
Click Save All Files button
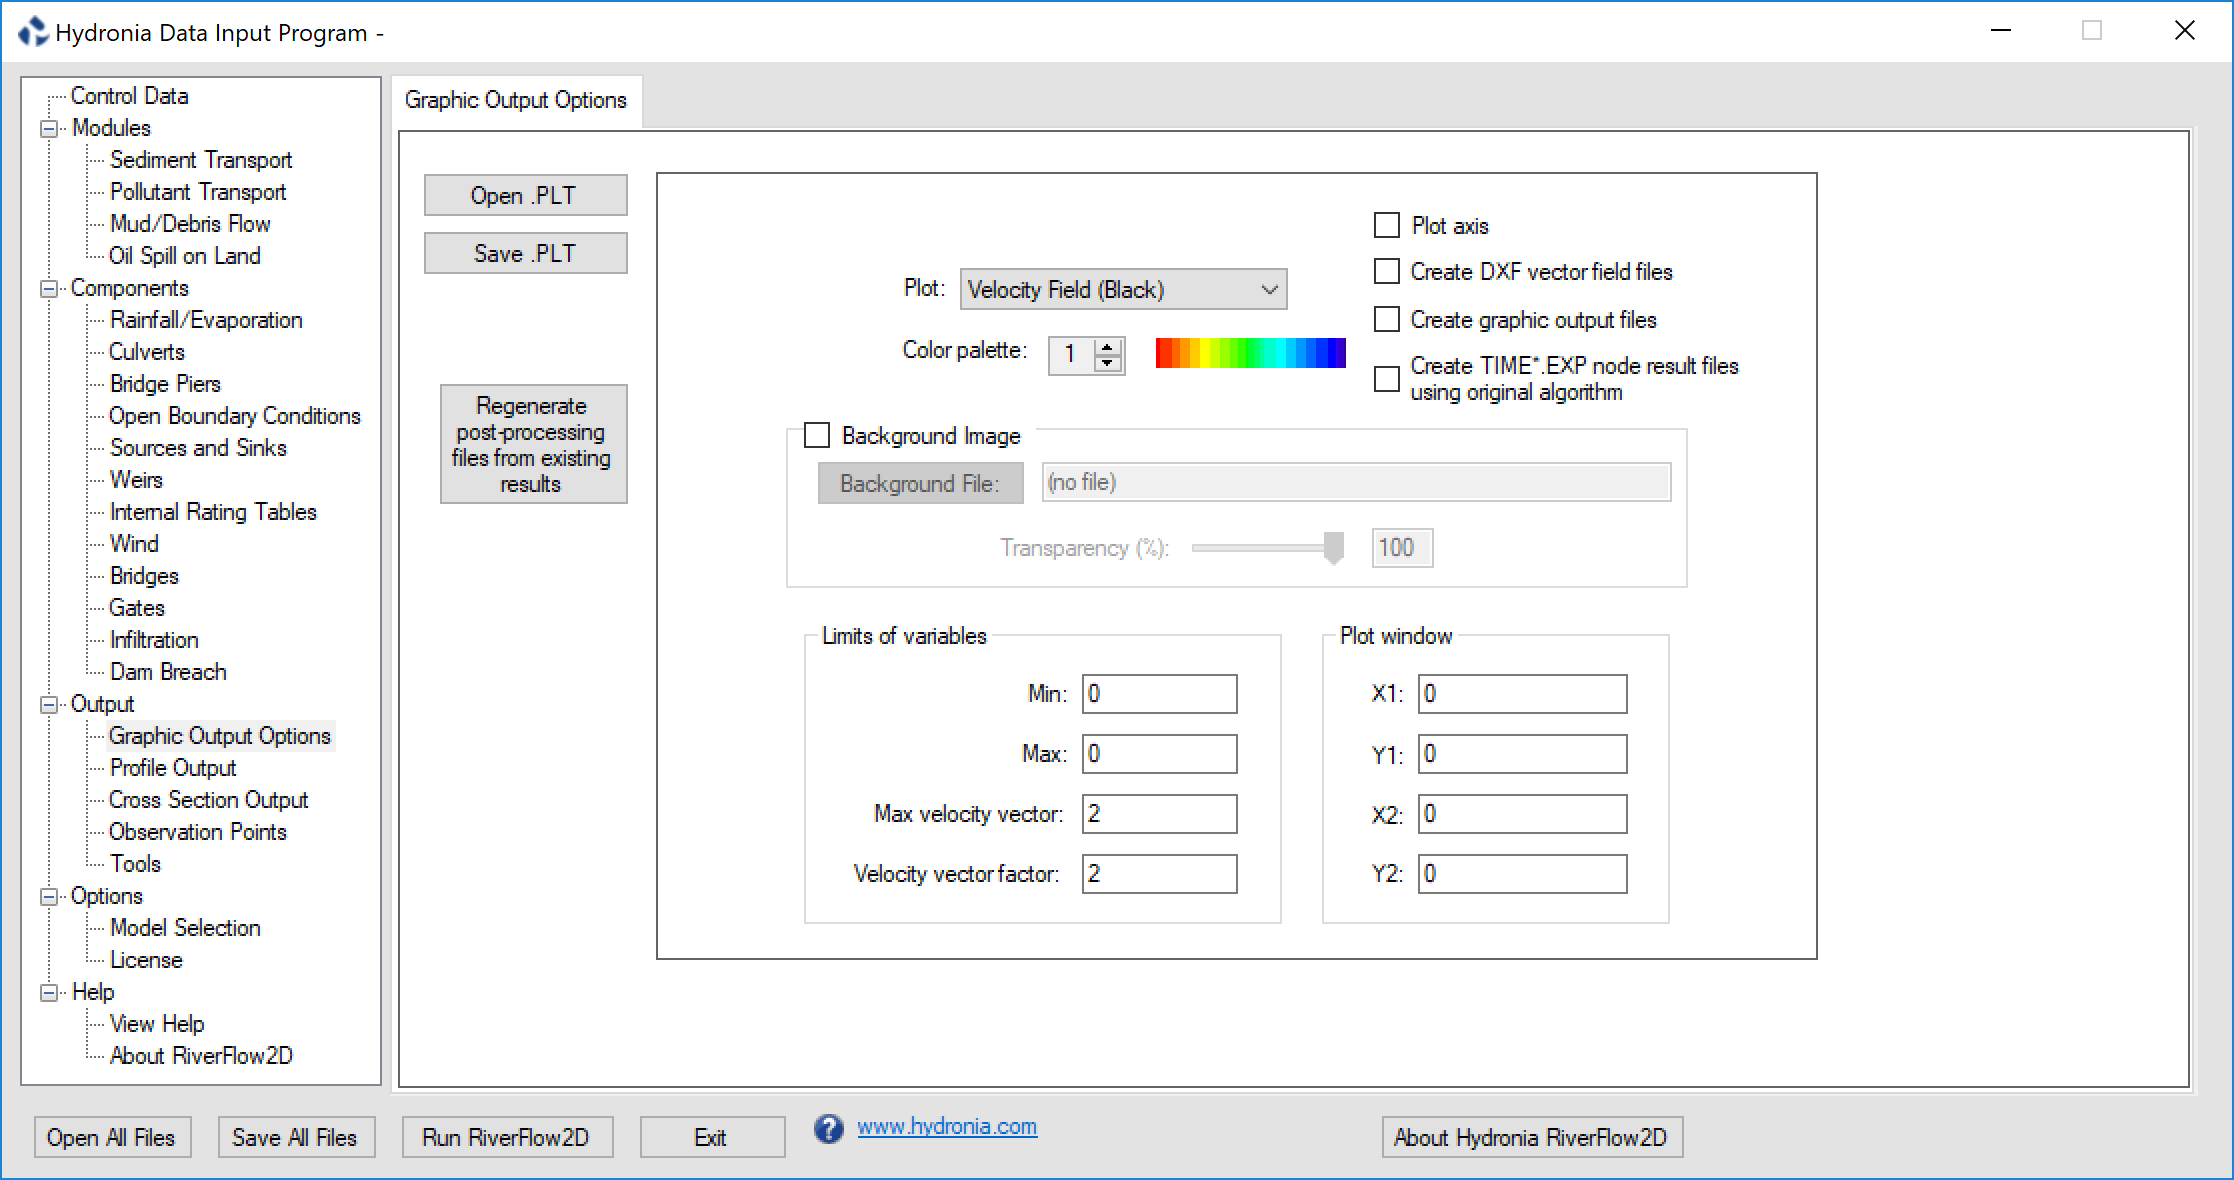[296, 1137]
